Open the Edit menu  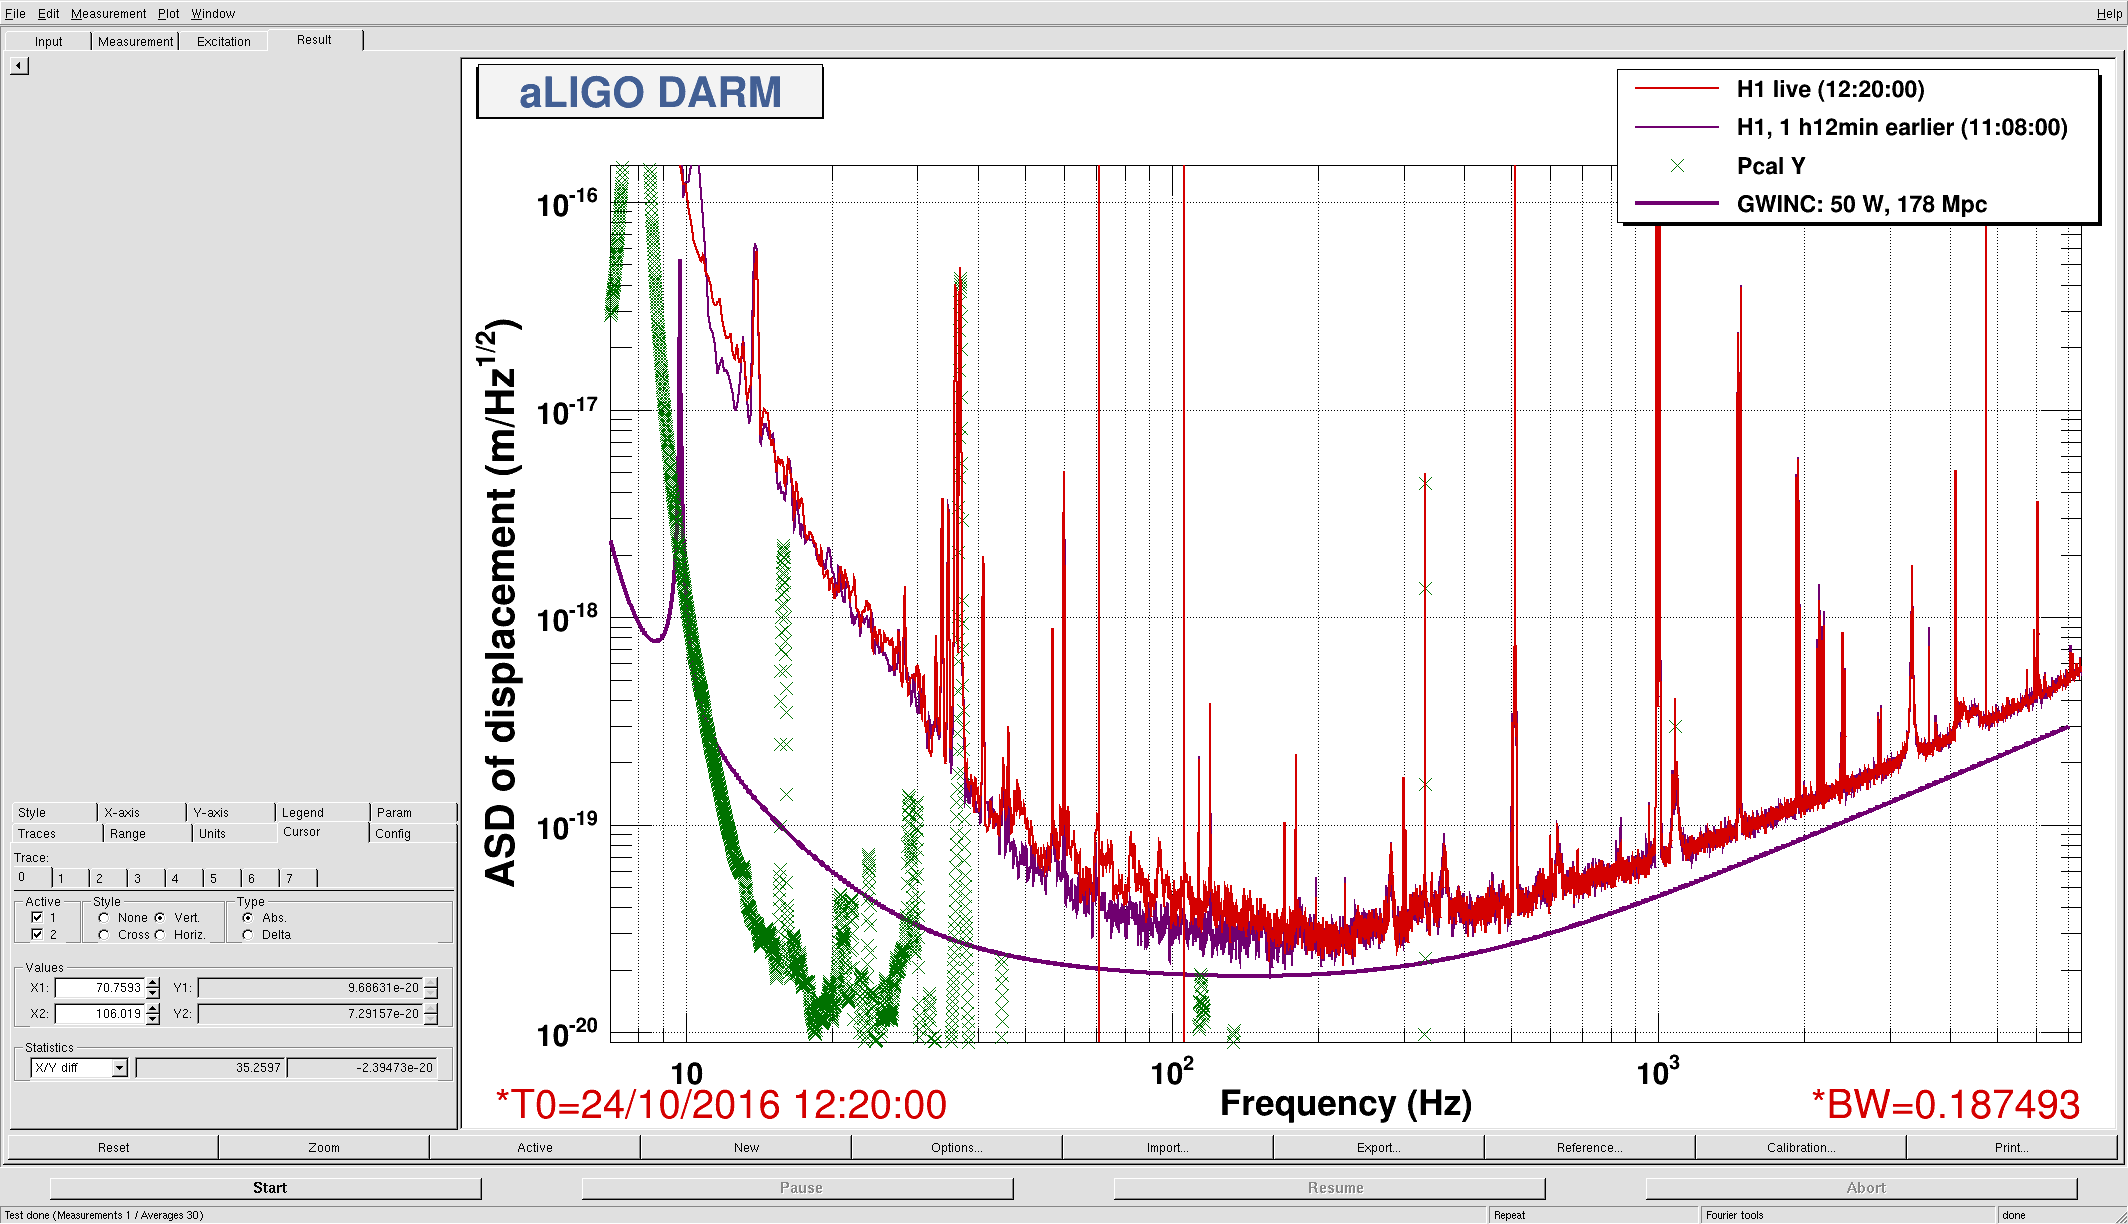tap(49, 13)
